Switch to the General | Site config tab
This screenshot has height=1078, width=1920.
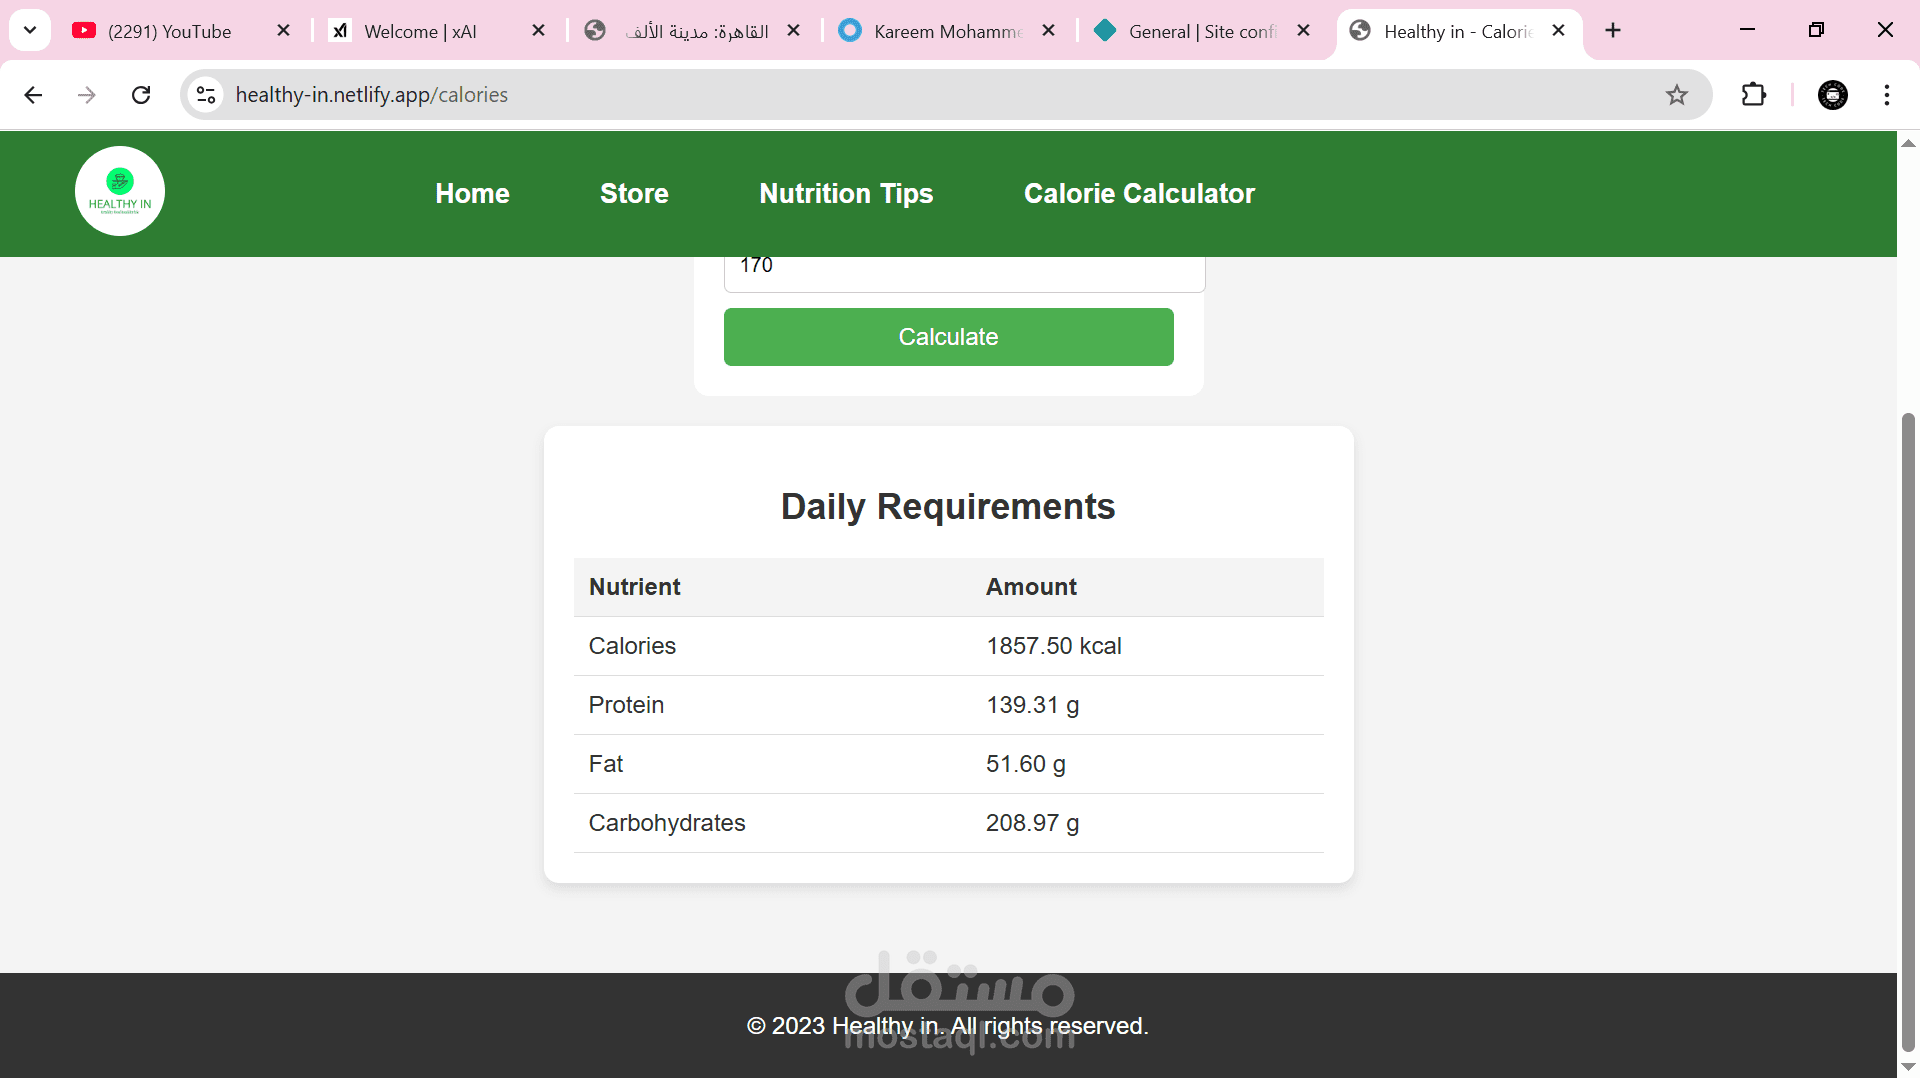point(1202,31)
